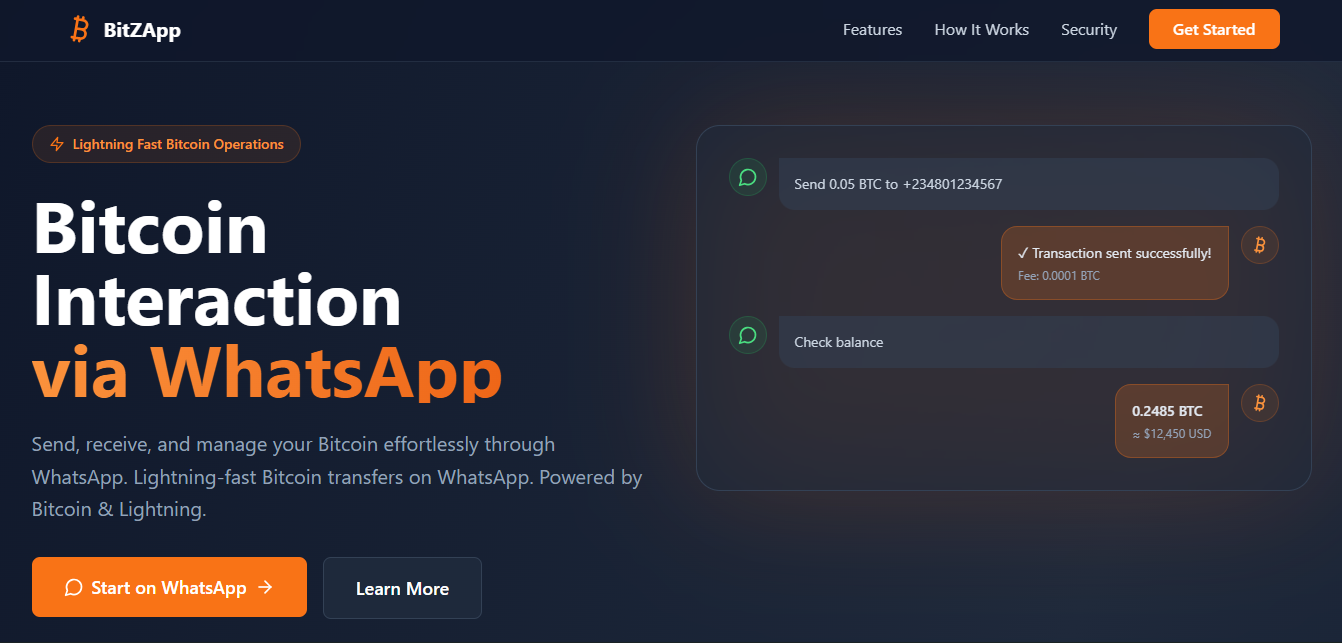This screenshot has height=643, width=1342.
Task: Click the Bitcoin logo icon in header
Action: point(80,30)
